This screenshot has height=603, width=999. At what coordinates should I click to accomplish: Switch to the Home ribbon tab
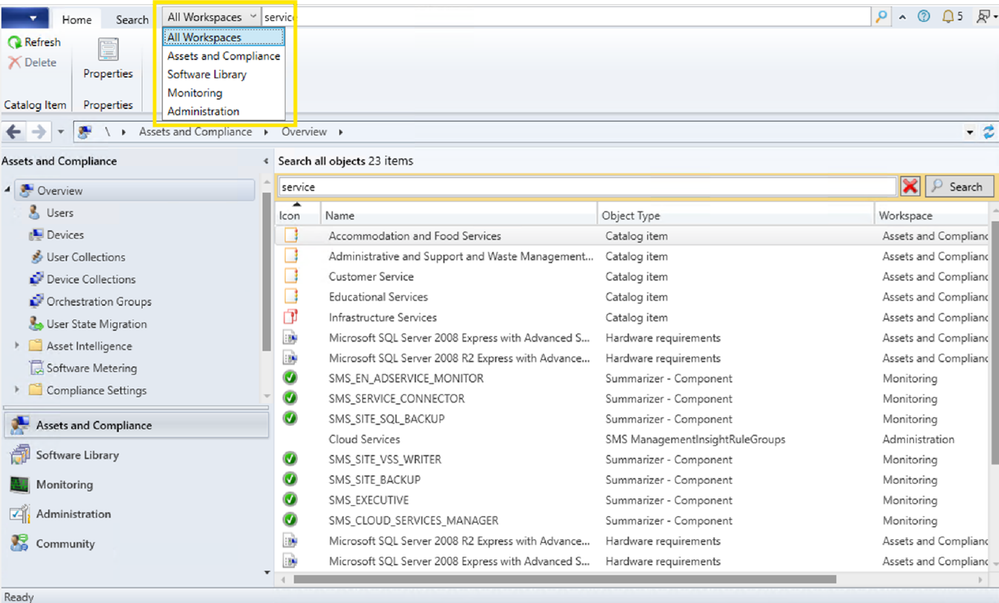point(76,20)
